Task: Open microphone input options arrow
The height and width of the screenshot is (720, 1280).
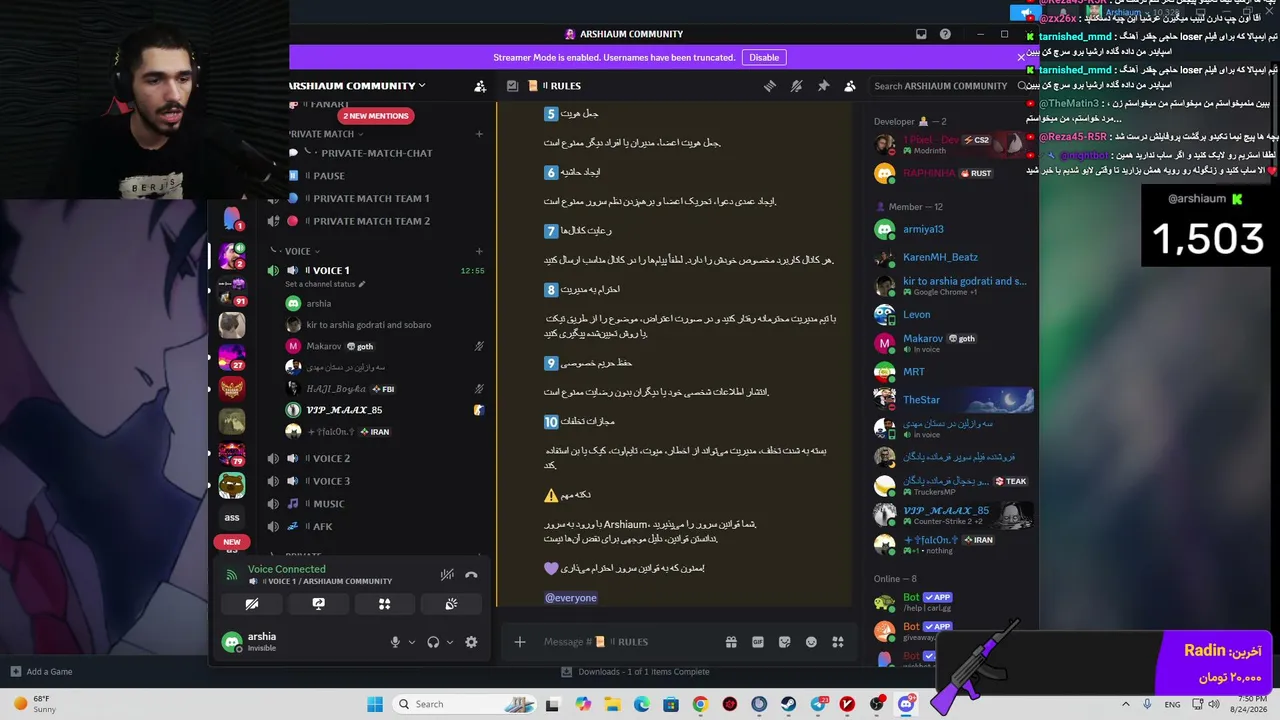Action: [x=411, y=642]
